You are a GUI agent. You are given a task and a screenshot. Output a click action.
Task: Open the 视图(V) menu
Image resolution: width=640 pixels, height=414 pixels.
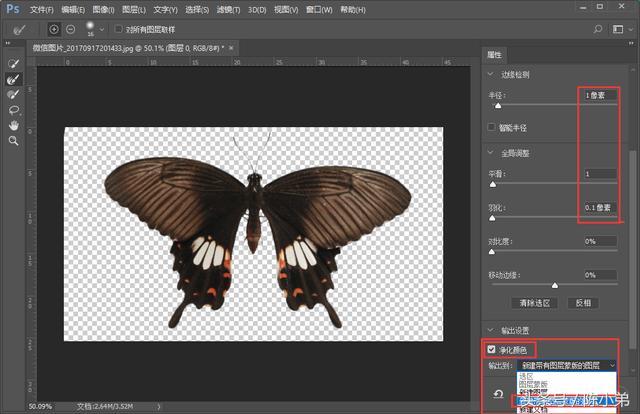[x=286, y=9]
